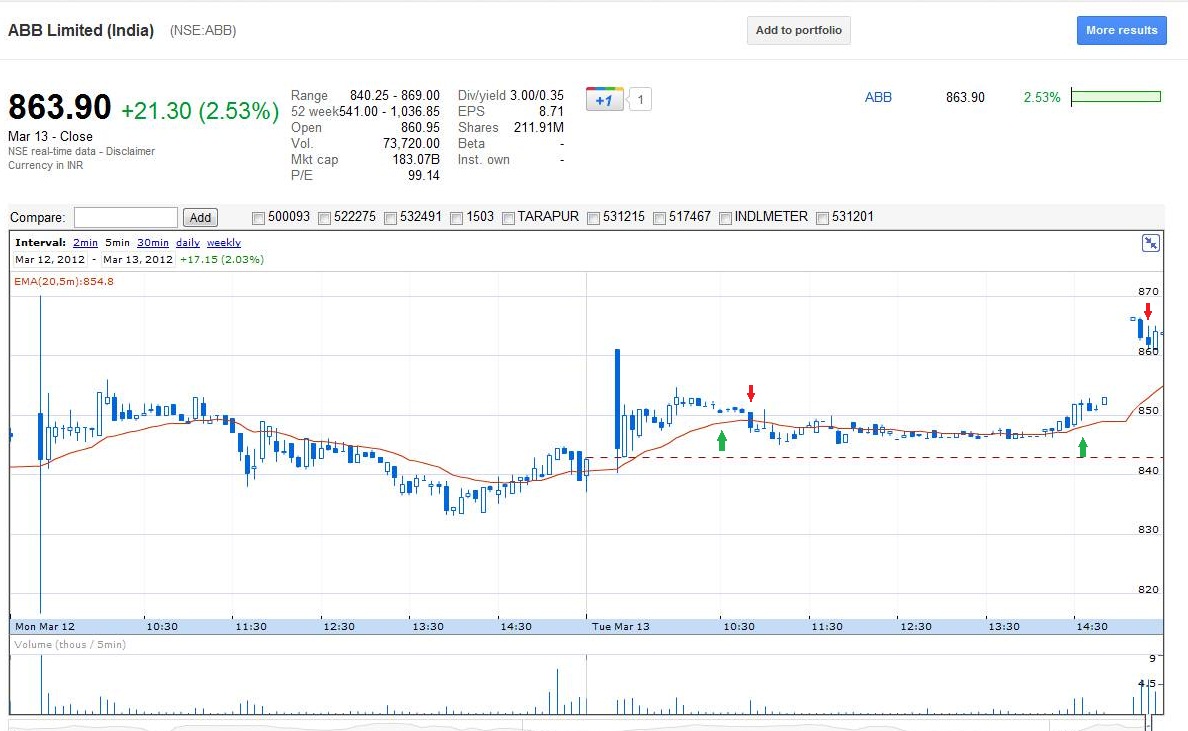Screen dimensions: 1188x731
Task: Select the 531215 compare checkbox
Action: pos(593,218)
